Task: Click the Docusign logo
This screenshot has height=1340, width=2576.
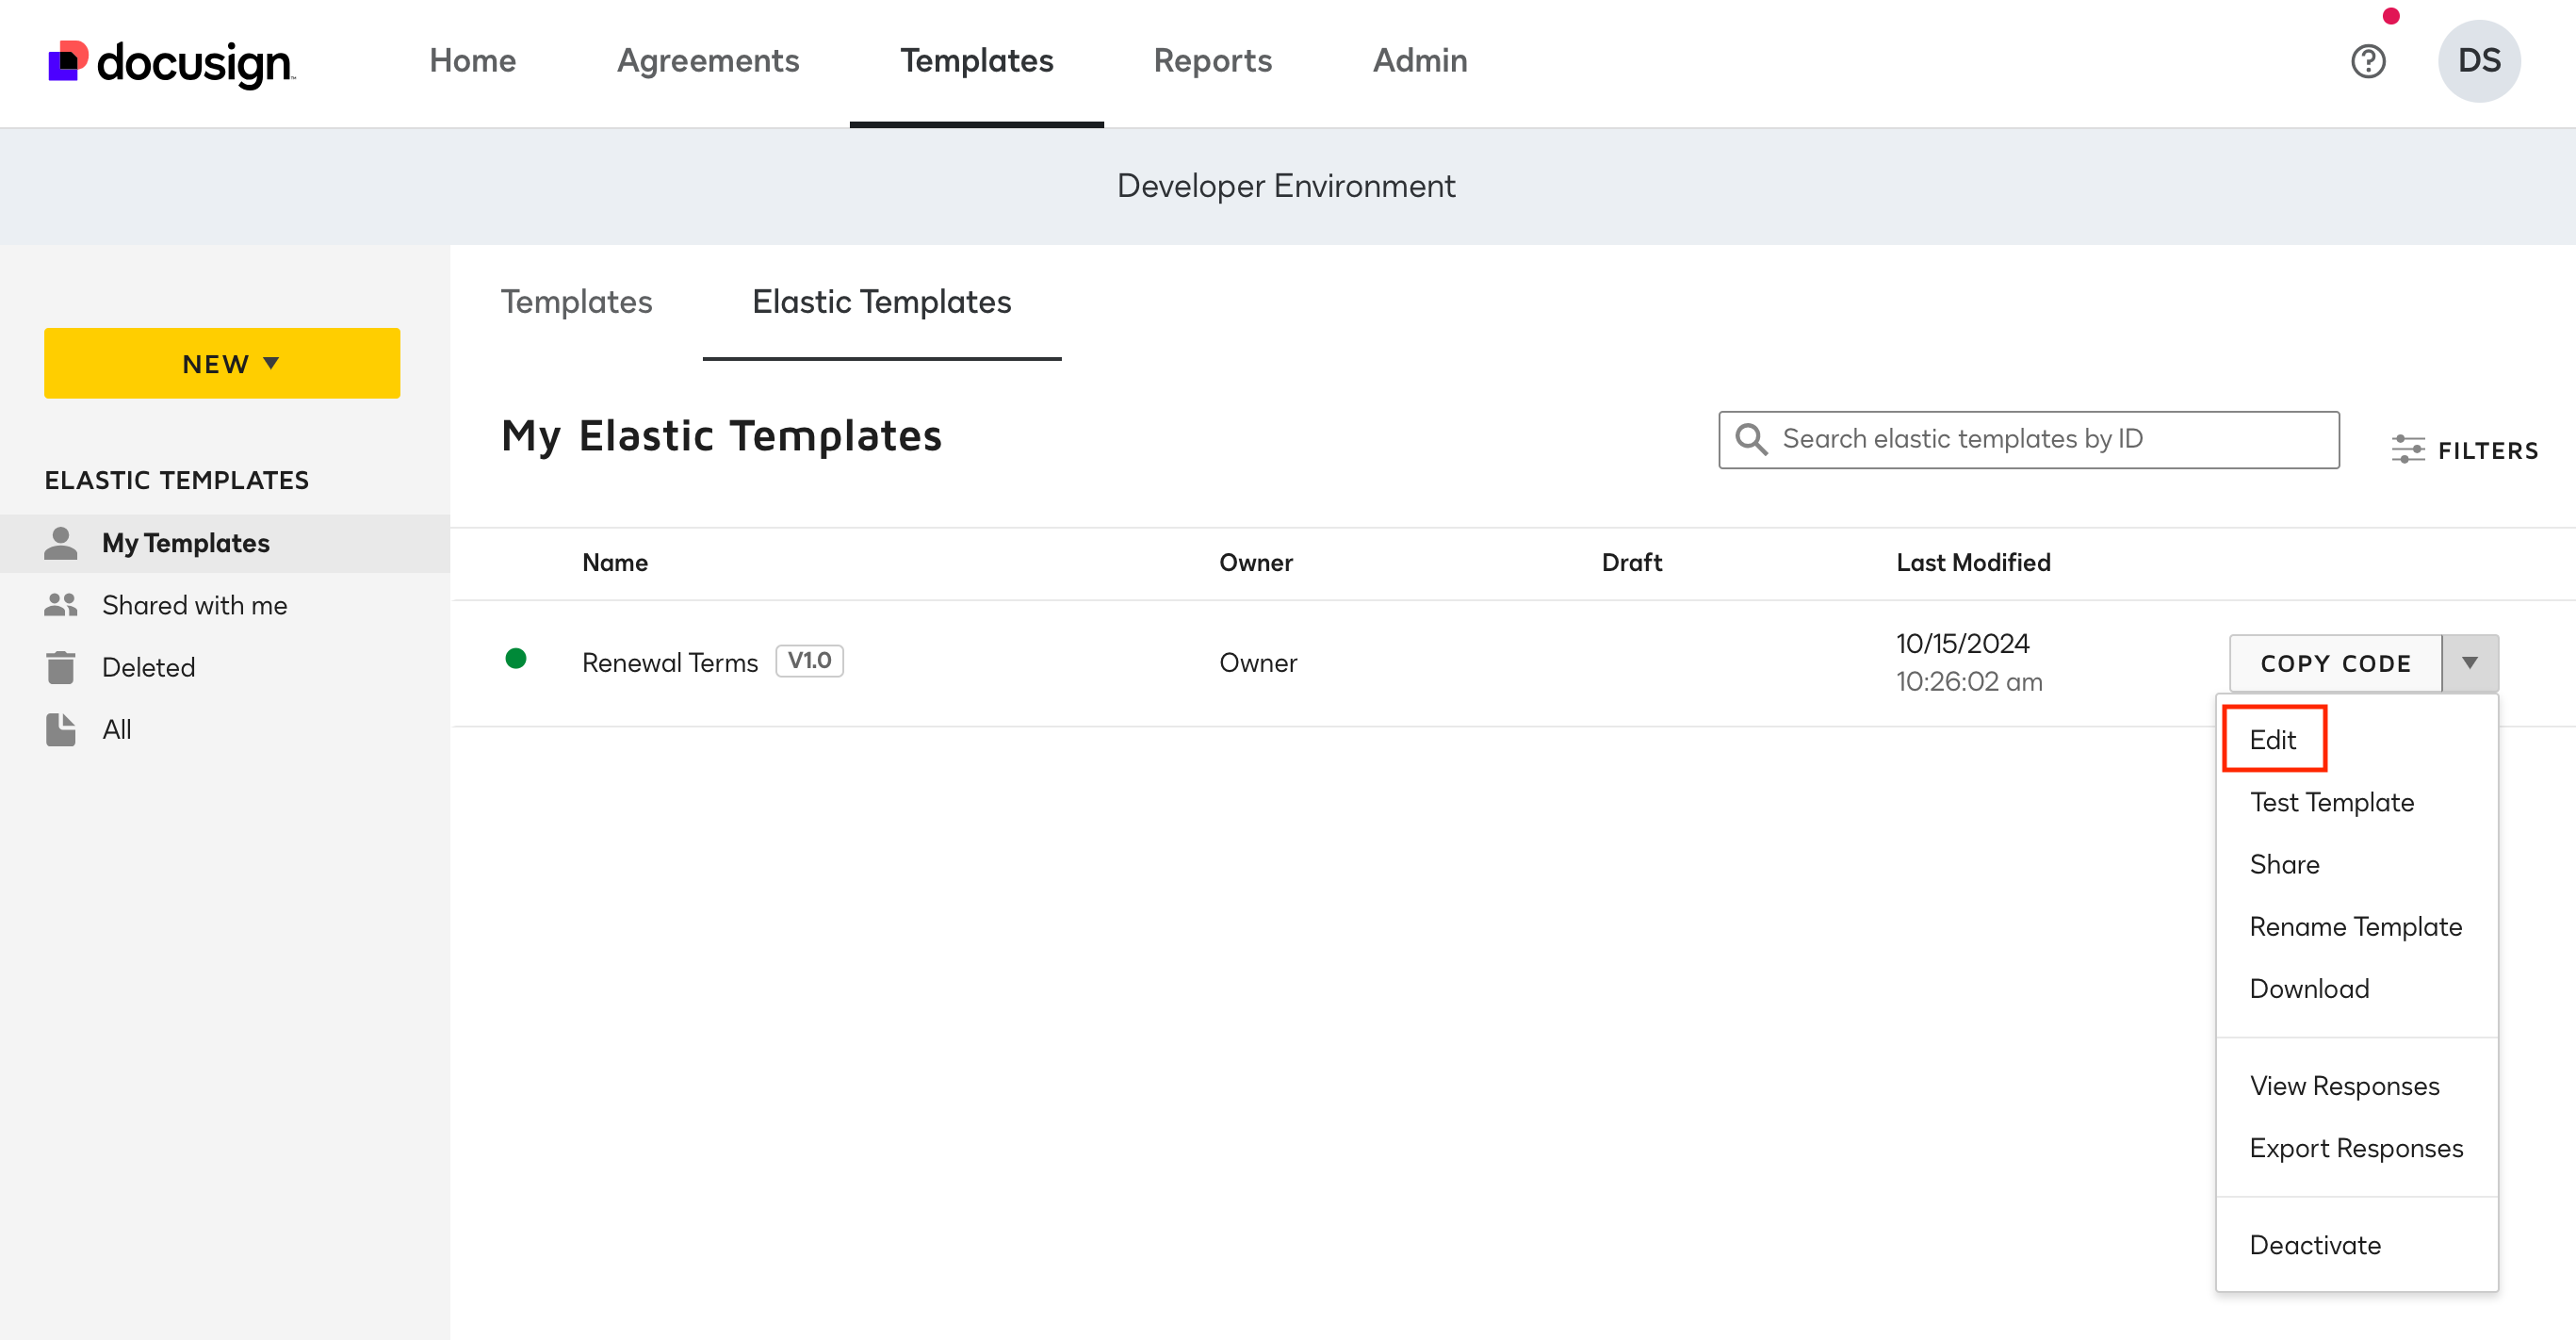Action: tap(171, 62)
